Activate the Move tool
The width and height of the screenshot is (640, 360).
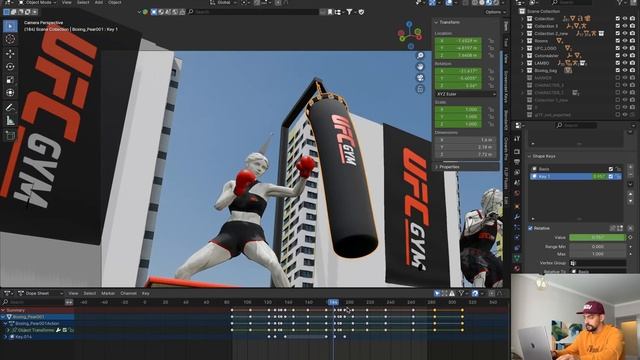pos(10,53)
